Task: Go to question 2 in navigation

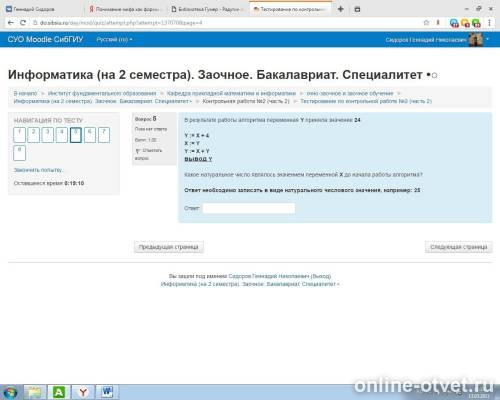Action: [33, 135]
